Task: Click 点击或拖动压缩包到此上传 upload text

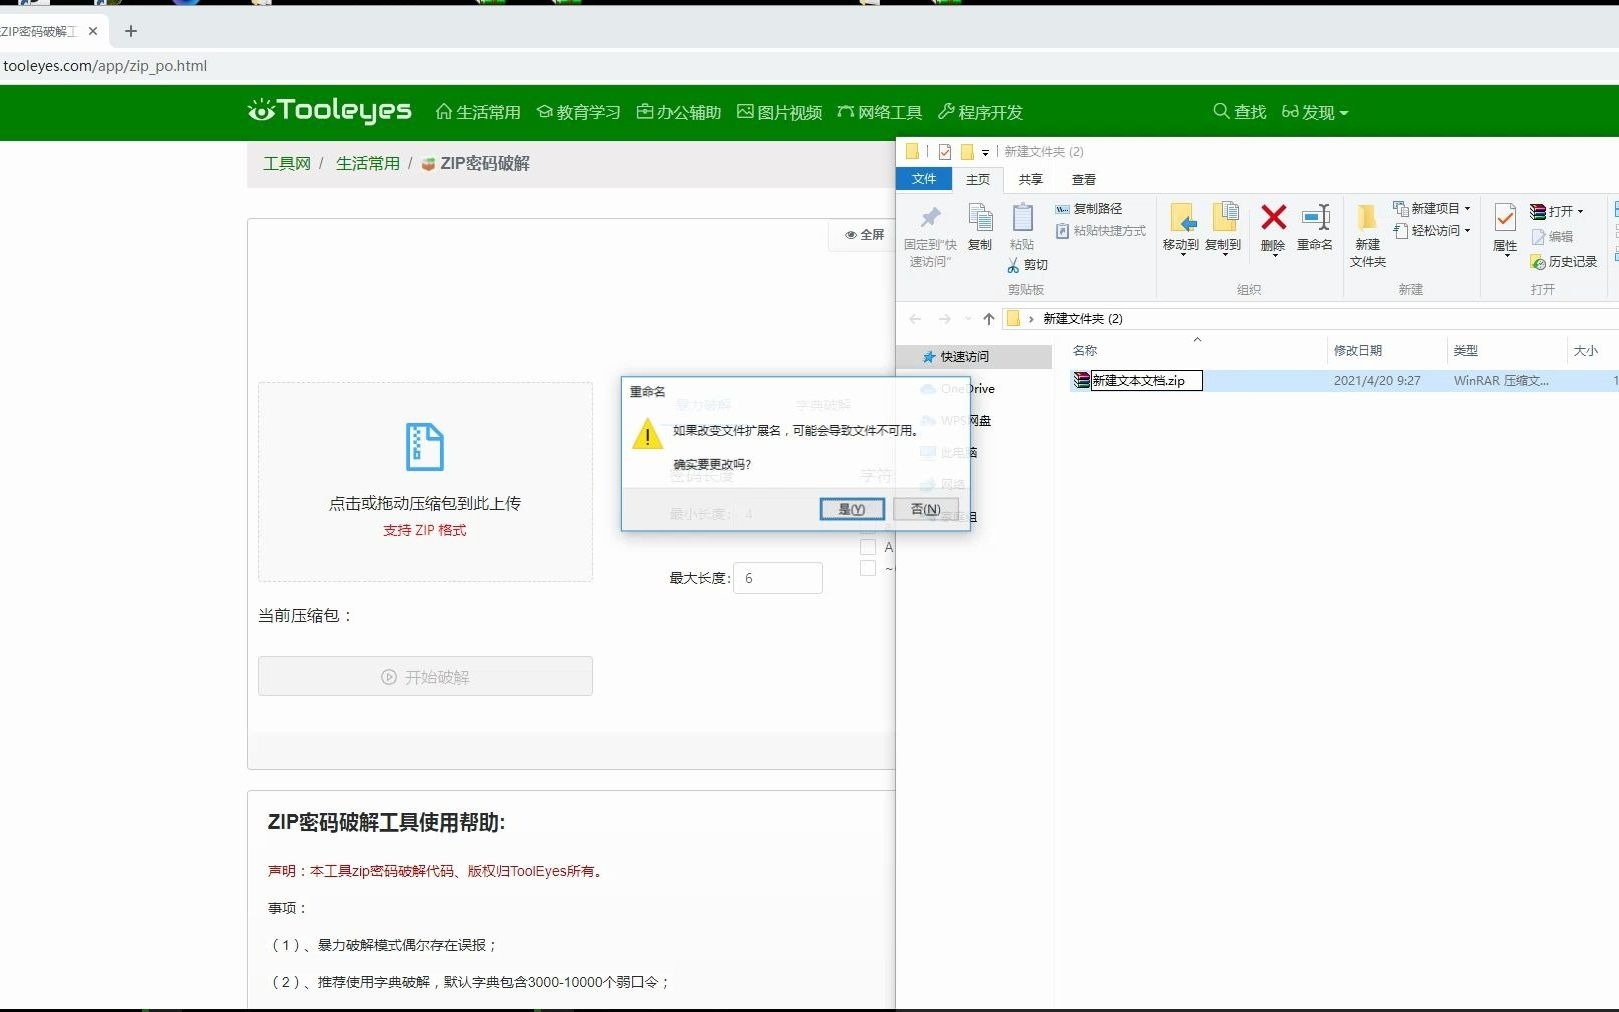Action: click(425, 503)
